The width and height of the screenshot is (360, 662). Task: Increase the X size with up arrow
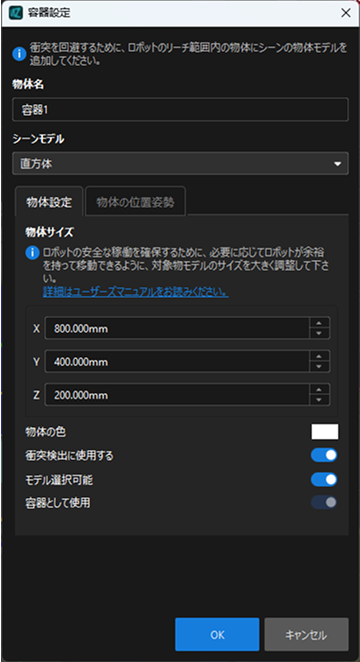(x=319, y=323)
